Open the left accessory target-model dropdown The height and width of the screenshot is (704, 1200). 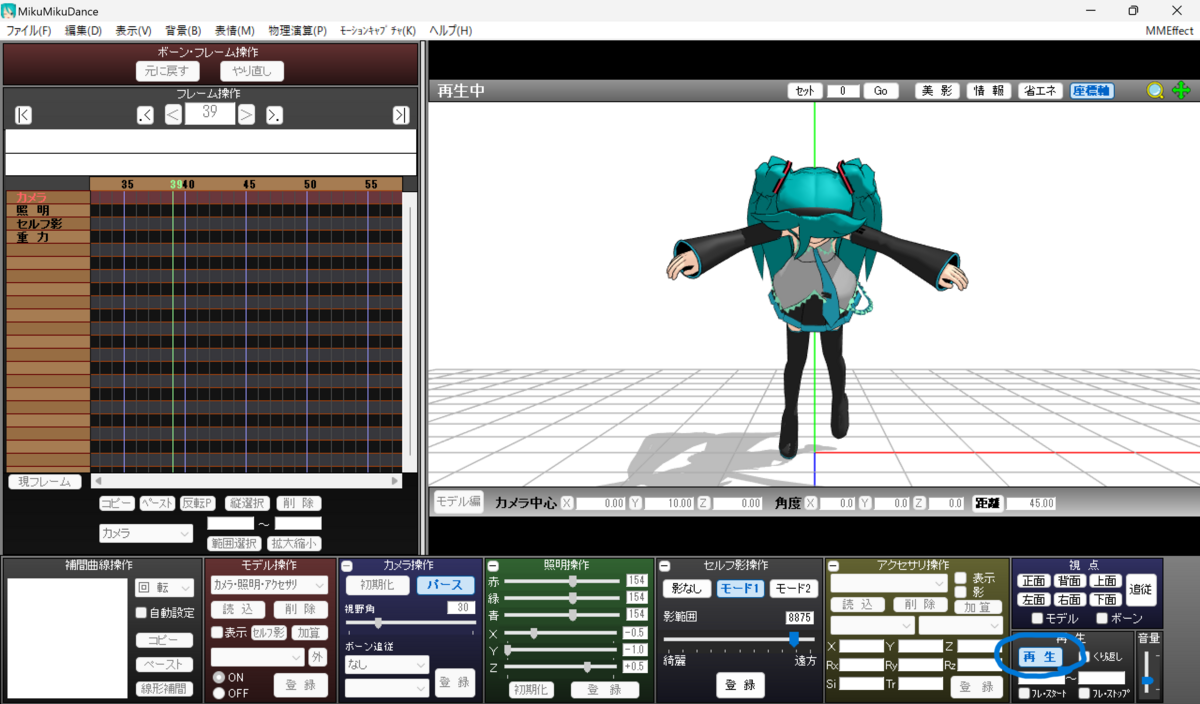point(872,625)
